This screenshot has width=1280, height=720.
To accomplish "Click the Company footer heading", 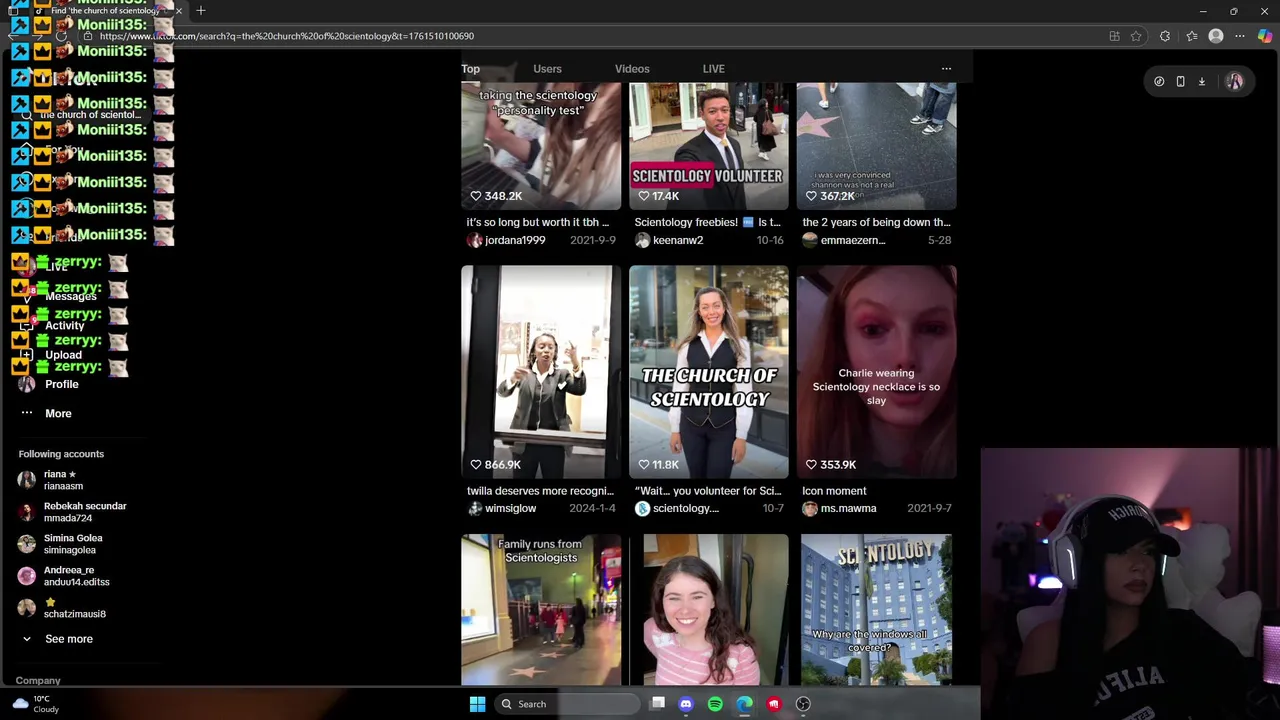I will pyautogui.click(x=38, y=680).
